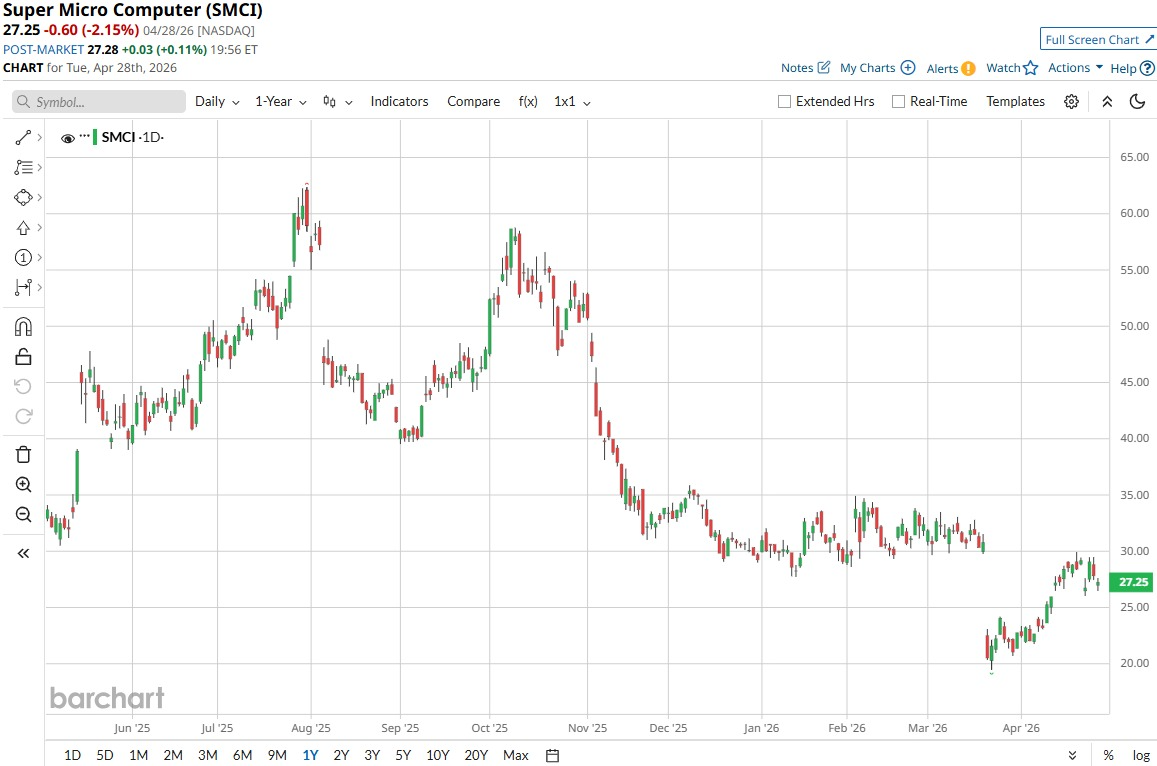The height and width of the screenshot is (766, 1157).
Task: Expand the line tools flyout arrow
Action: click(x=39, y=137)
